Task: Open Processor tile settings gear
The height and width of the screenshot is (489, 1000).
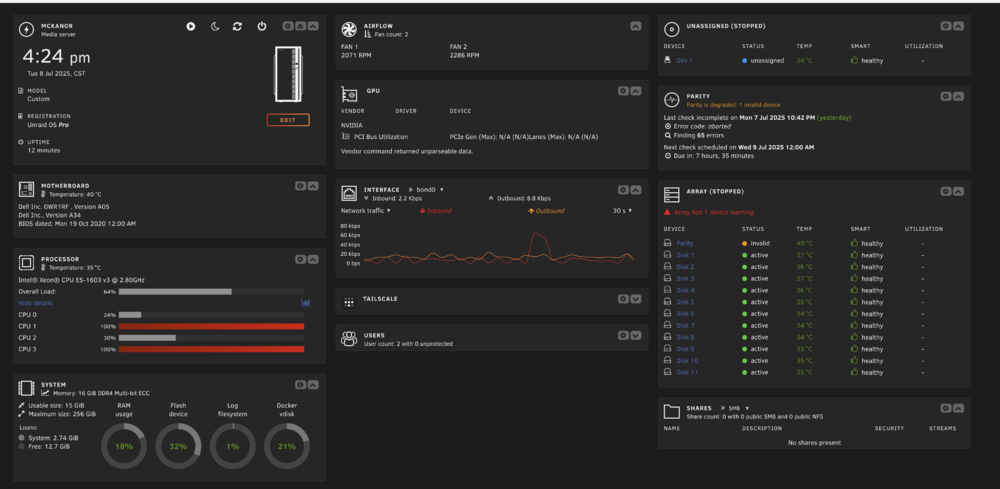Action: click(x=300, y=259)
